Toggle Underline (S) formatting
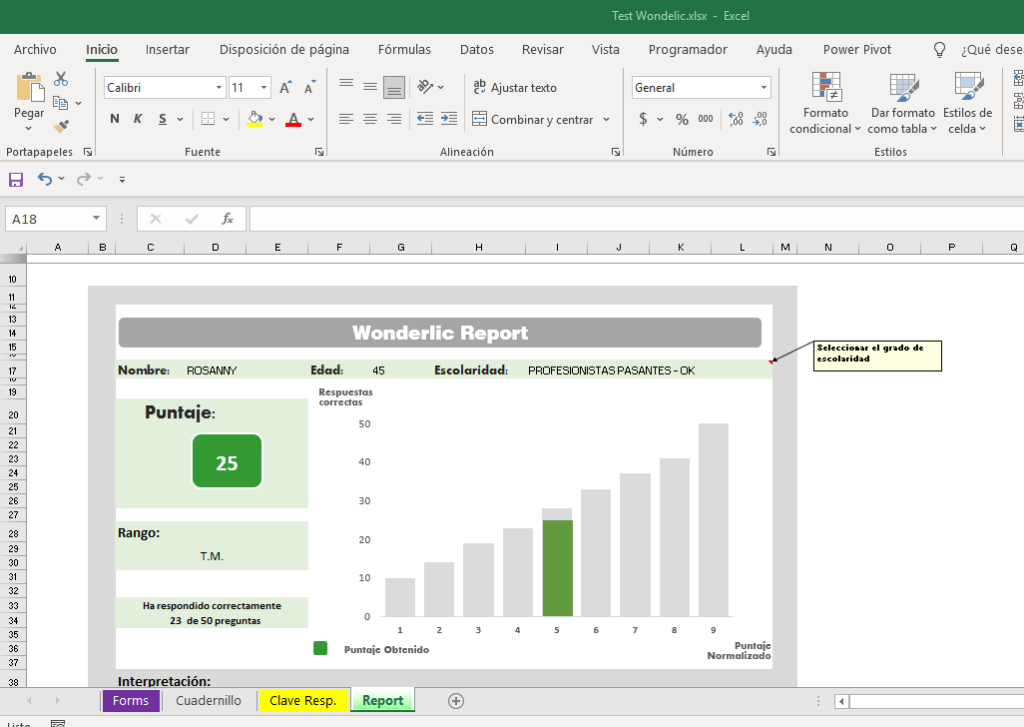The width and height of the screenshot is (1024, 727). 163,119
